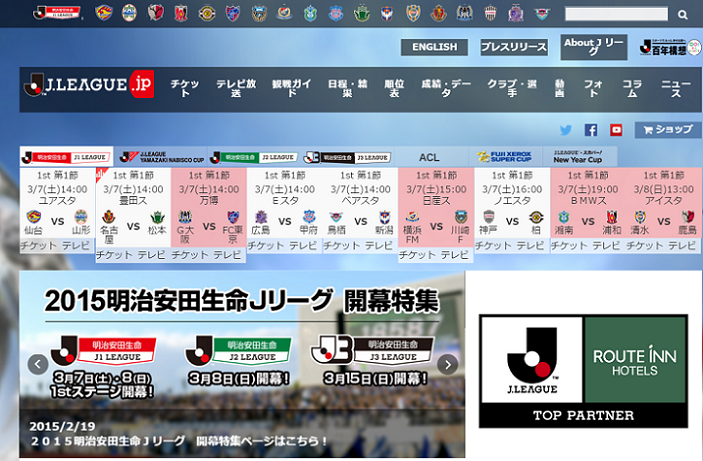
Task: Open 動画 in main navigation
Action: click(559, 88)
